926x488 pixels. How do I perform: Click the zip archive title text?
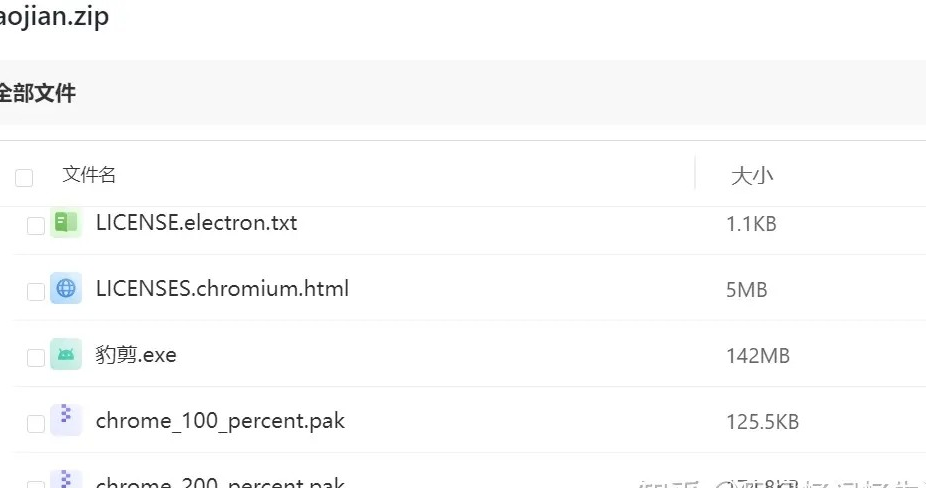[54, 16]
